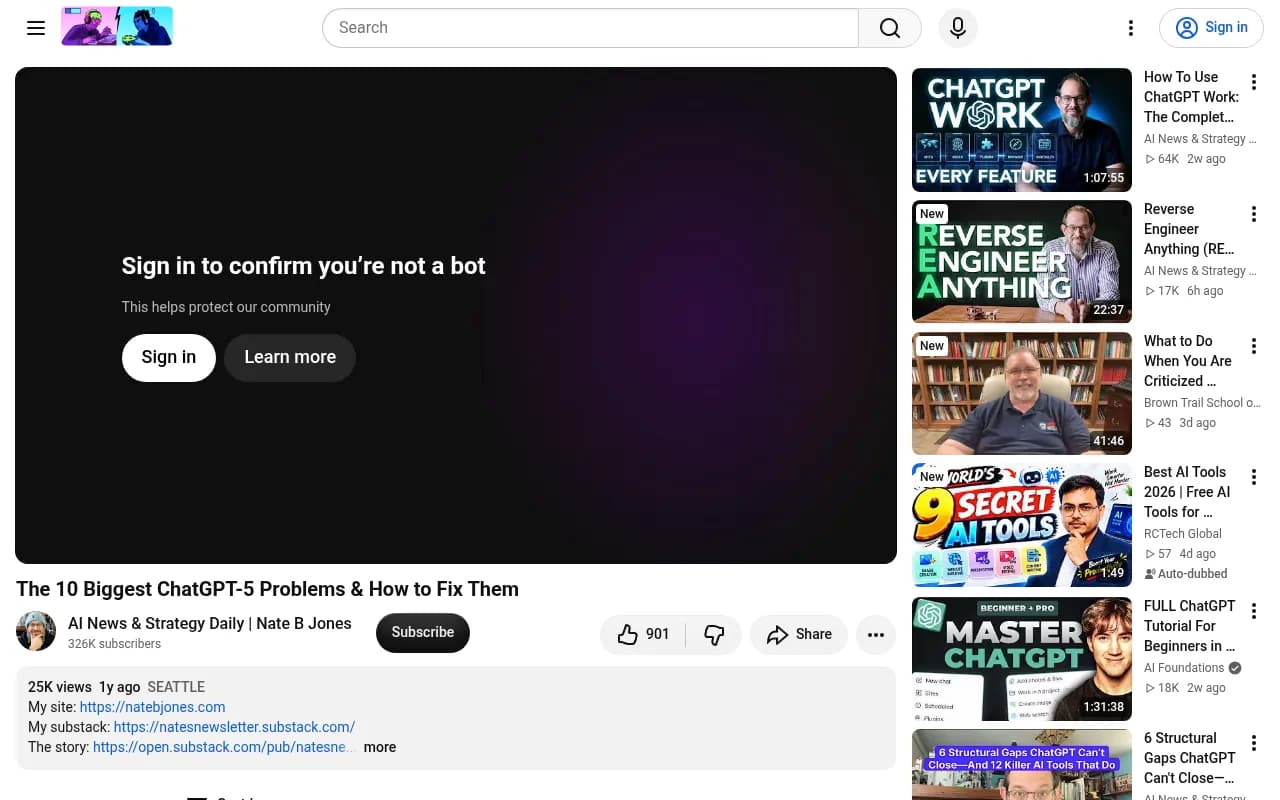The image size is (1280, 800).
Task: Open the open.substack.com story link
Action: coord(224,747)
